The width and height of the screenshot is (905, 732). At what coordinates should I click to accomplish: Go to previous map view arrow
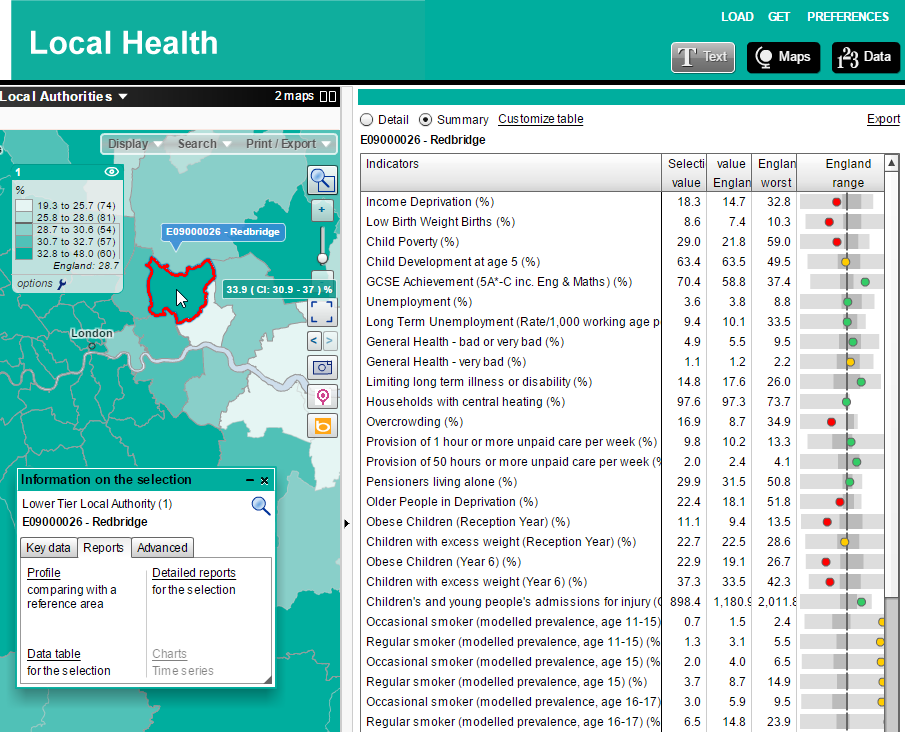pyautogui.click(x=313, y=340)
